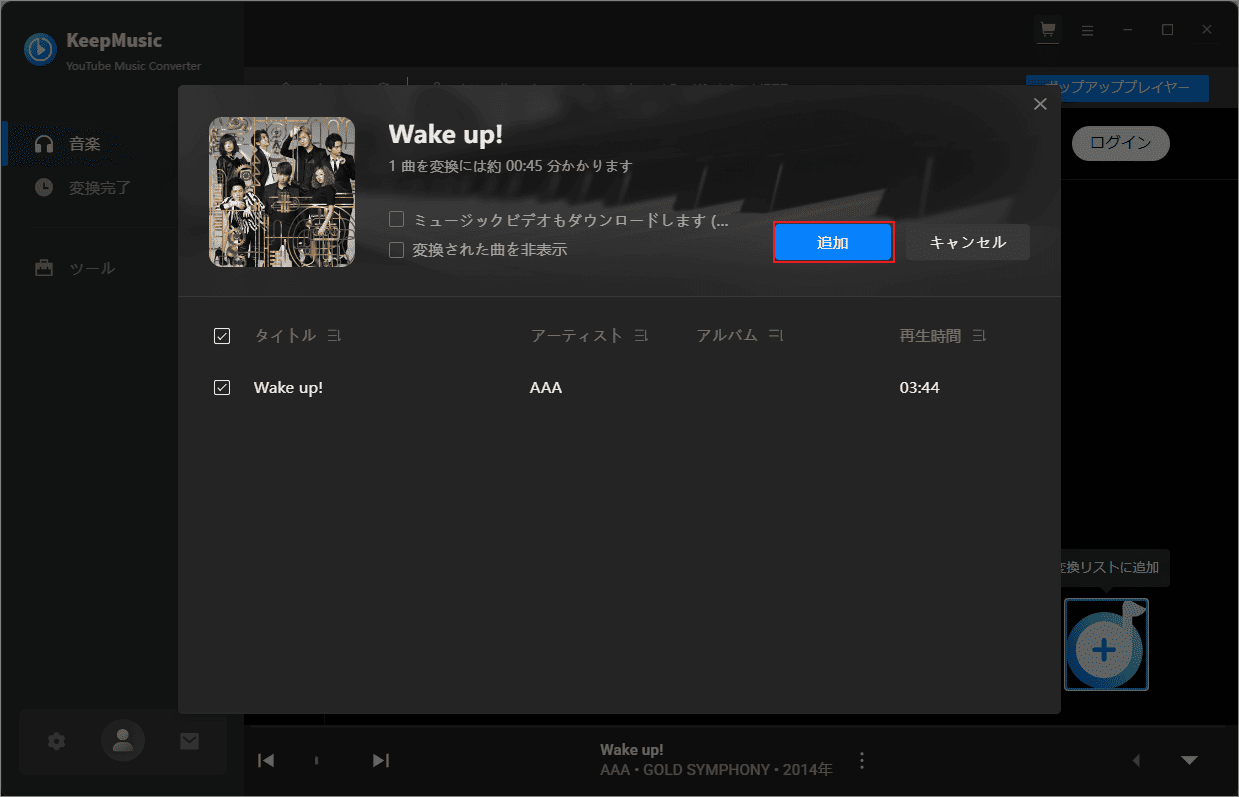Screen dimensions: 1239x797
Task: Open the hamburger menu in title bar
Action: 1088,30
